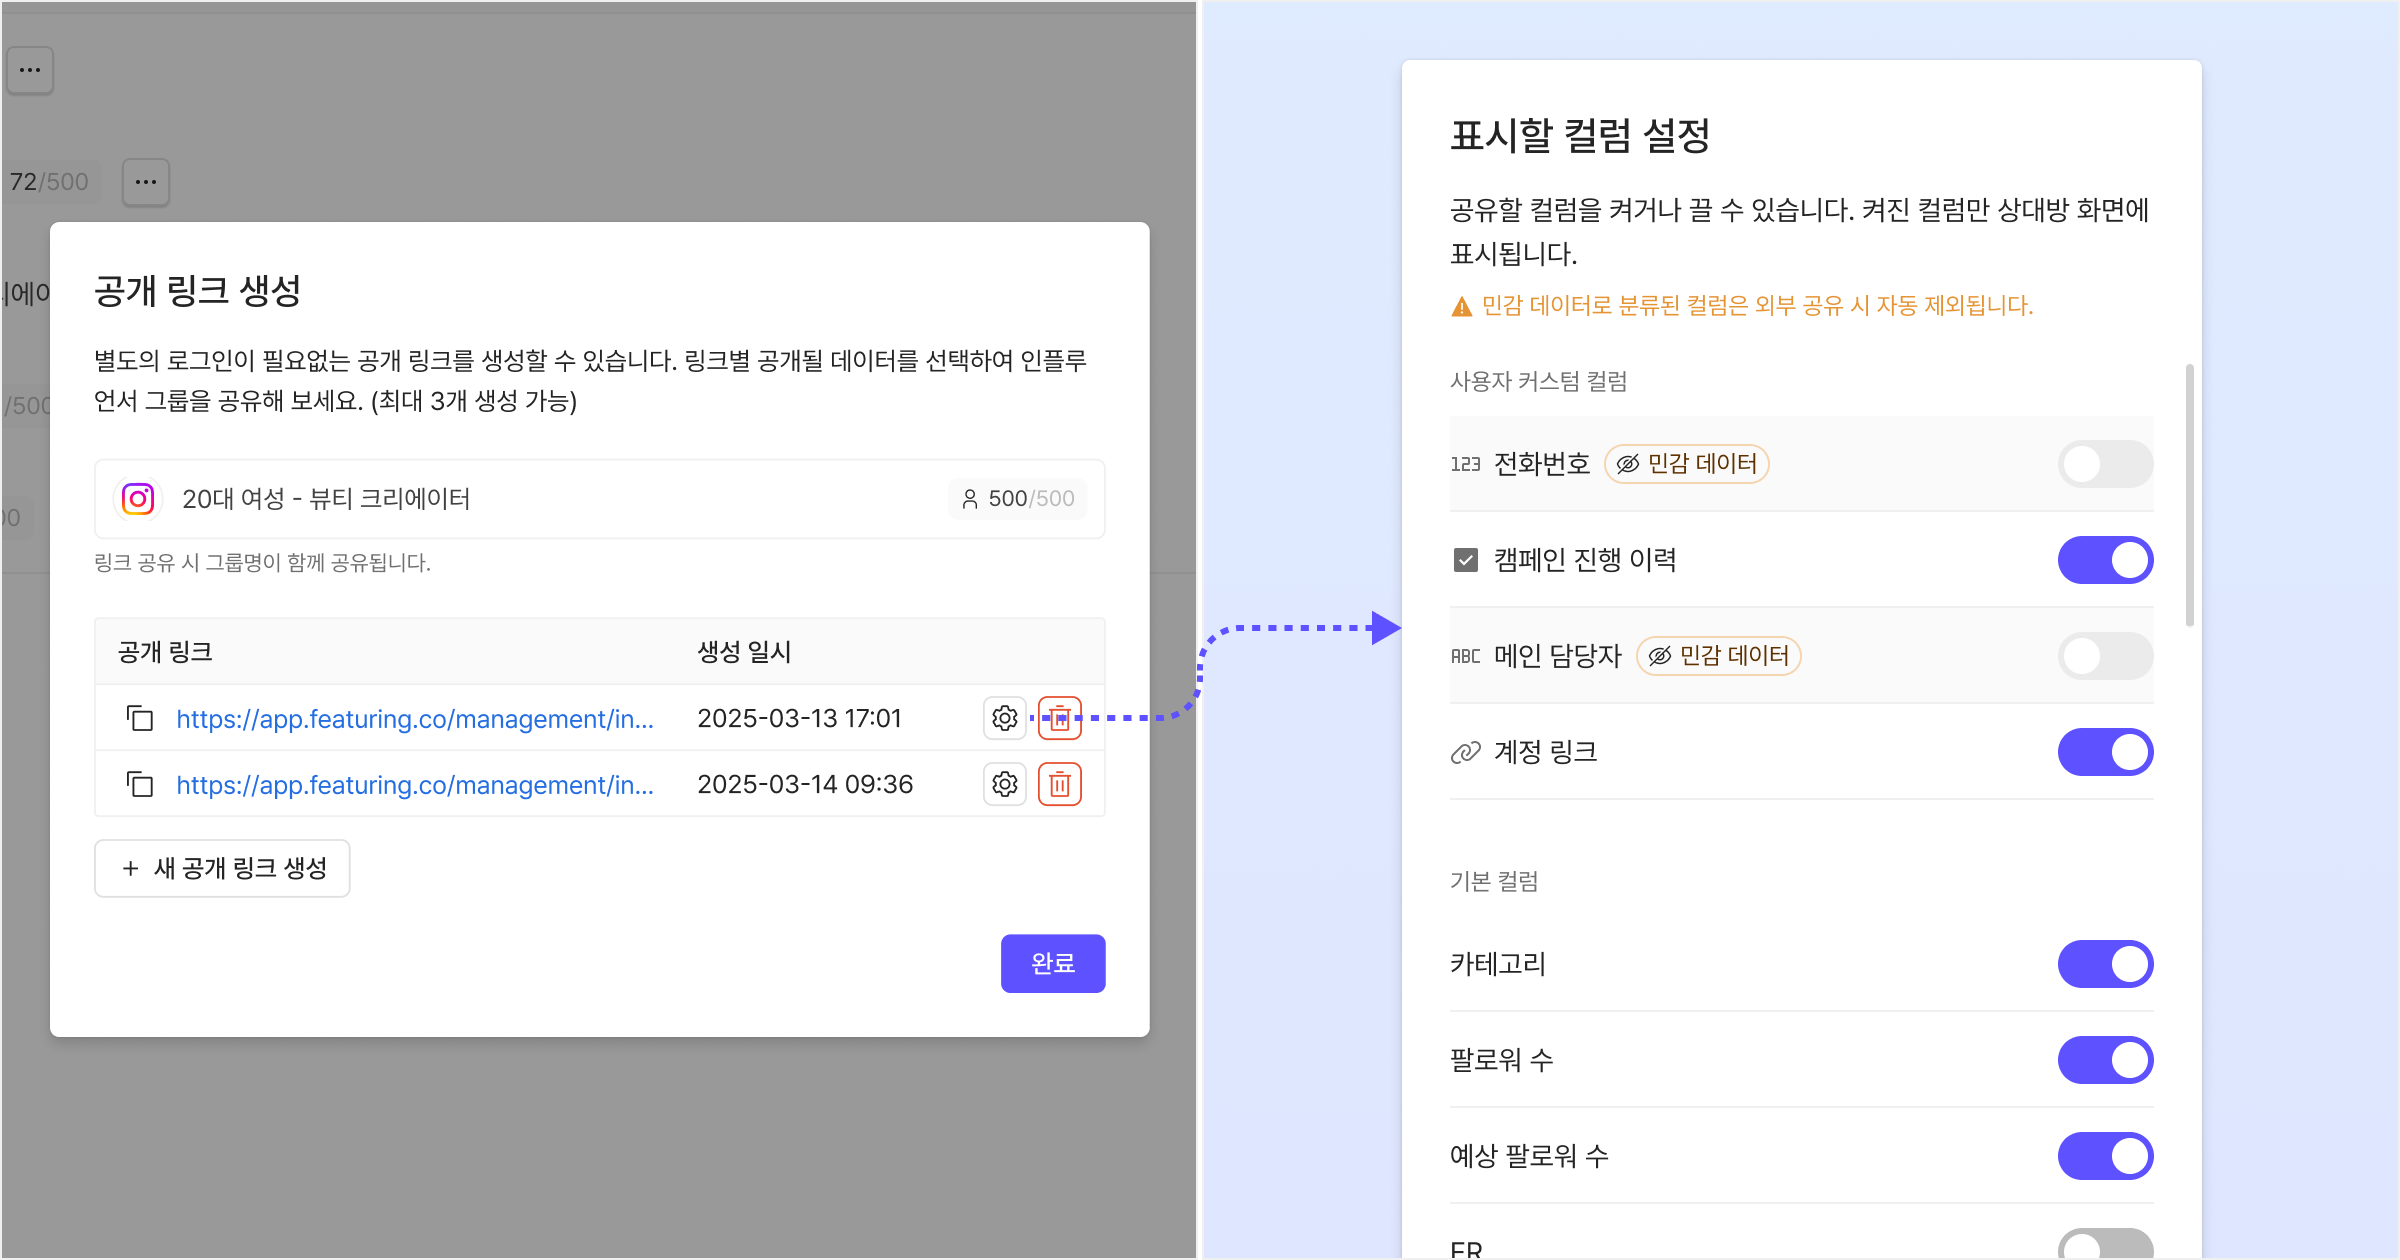This screenshot has width=2400, height=1260.
Task: Click the 새 공개 링크 생성 button
Action: point(222,868)
